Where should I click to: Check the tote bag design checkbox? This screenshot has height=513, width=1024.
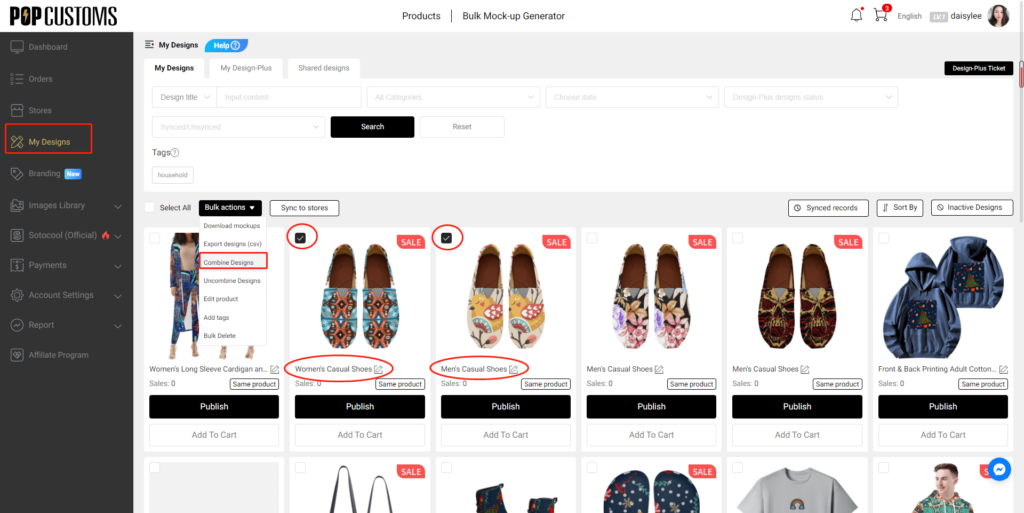coord(300,468)
